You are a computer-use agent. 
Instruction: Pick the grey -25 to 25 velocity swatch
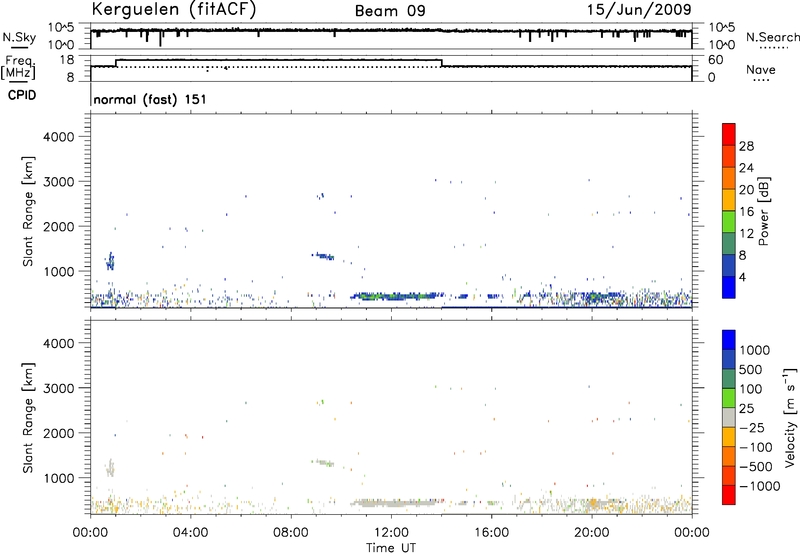click(x=729, y=418)
